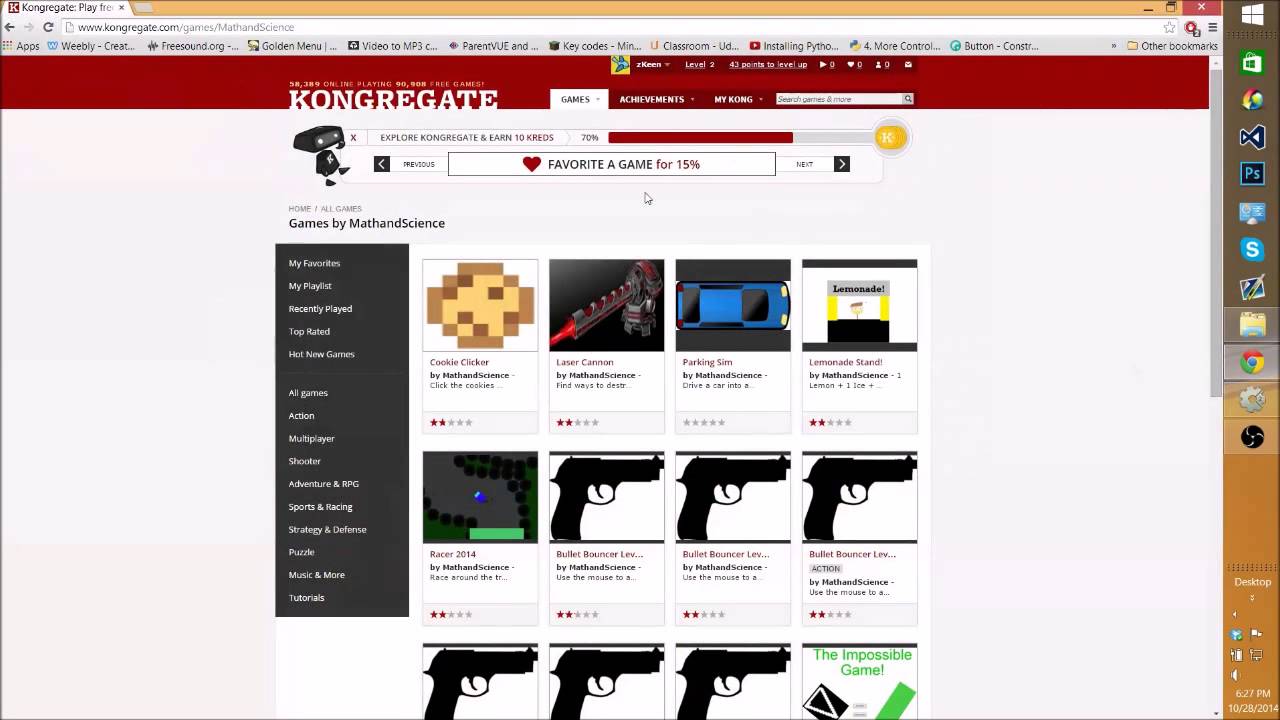Click the heart favorites counter icon

tap(851, 65)
